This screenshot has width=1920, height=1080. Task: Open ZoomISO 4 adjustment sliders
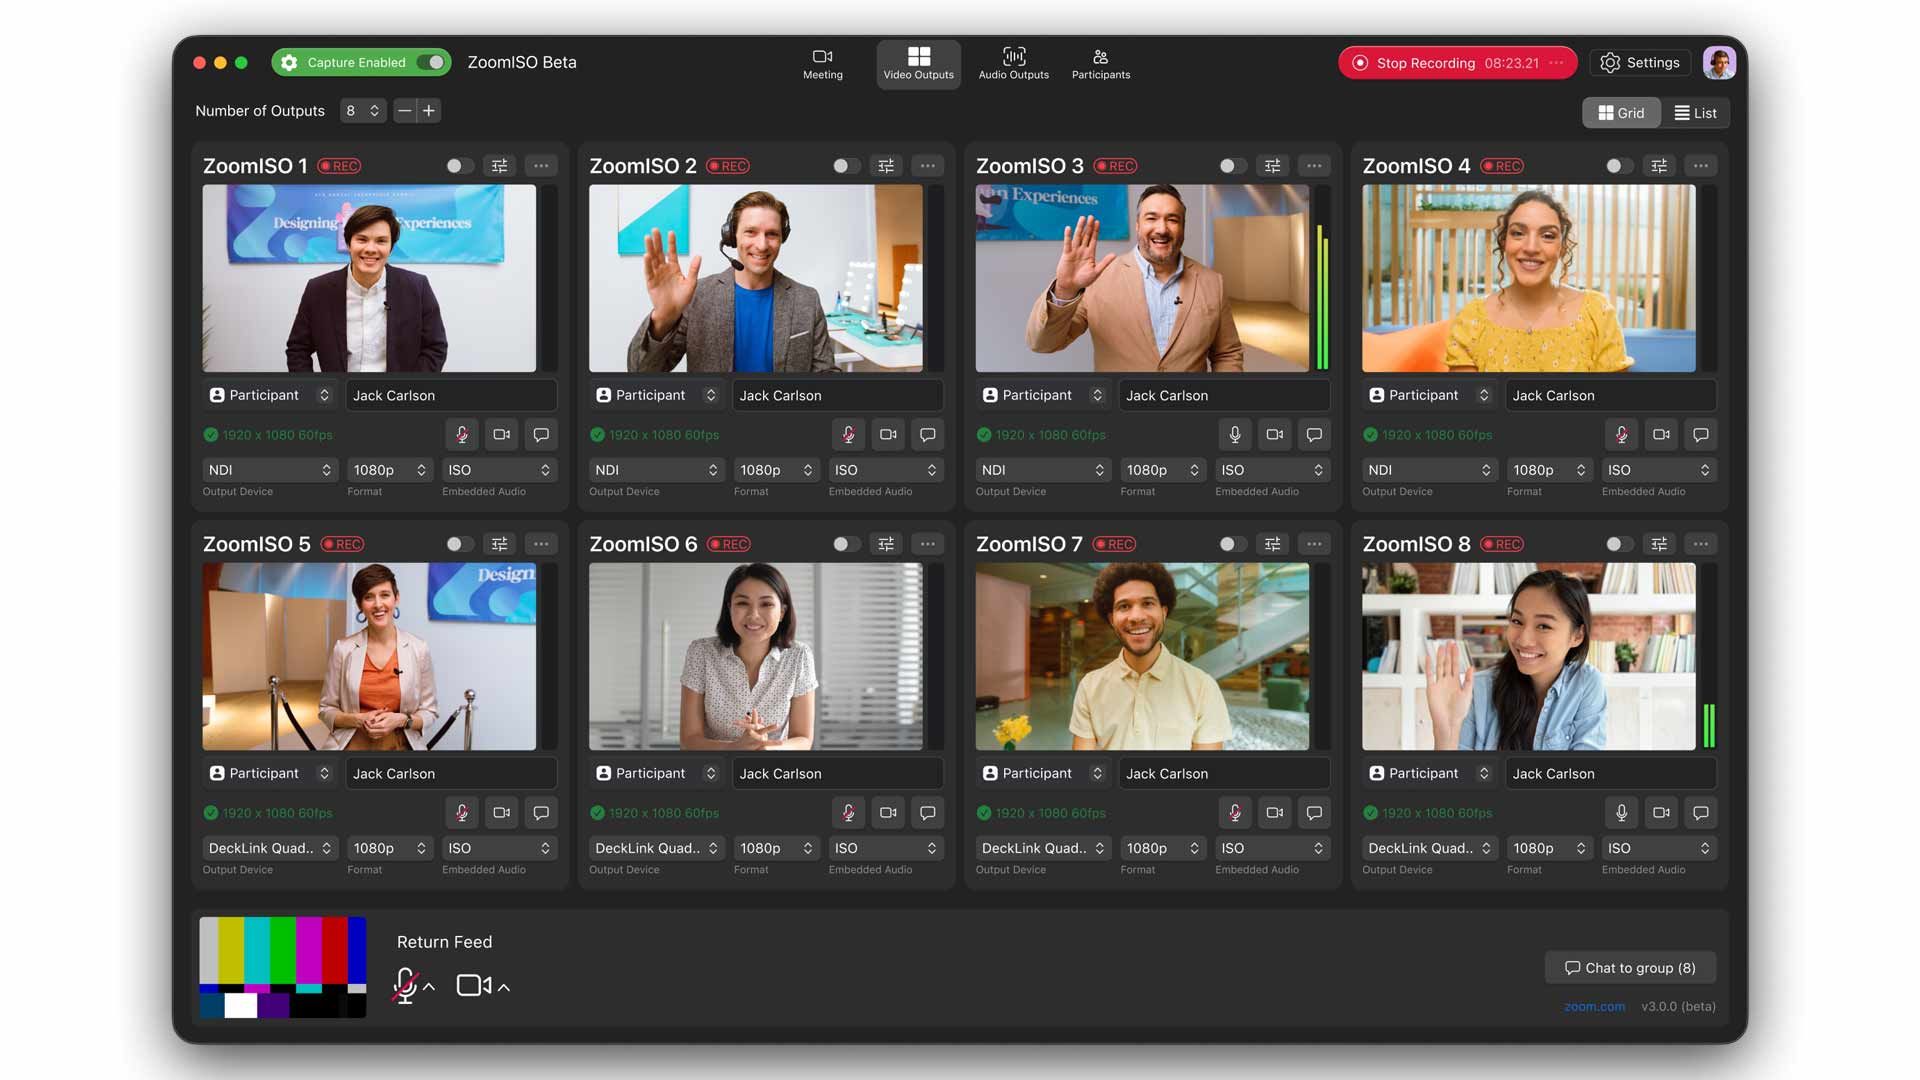(1660, 166)
